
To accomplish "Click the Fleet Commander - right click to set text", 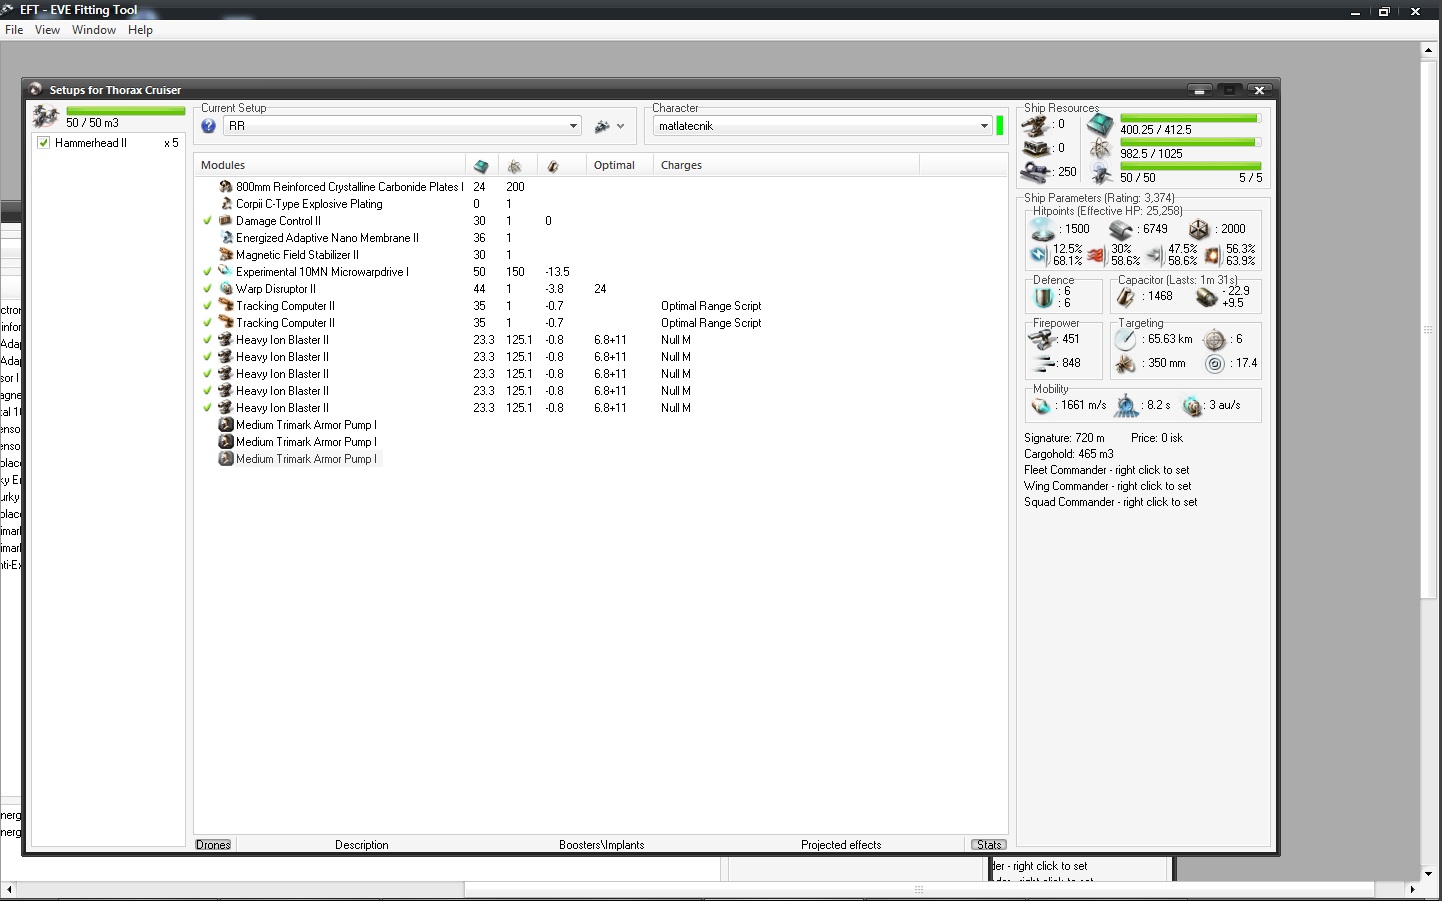I will (1107, 470).
